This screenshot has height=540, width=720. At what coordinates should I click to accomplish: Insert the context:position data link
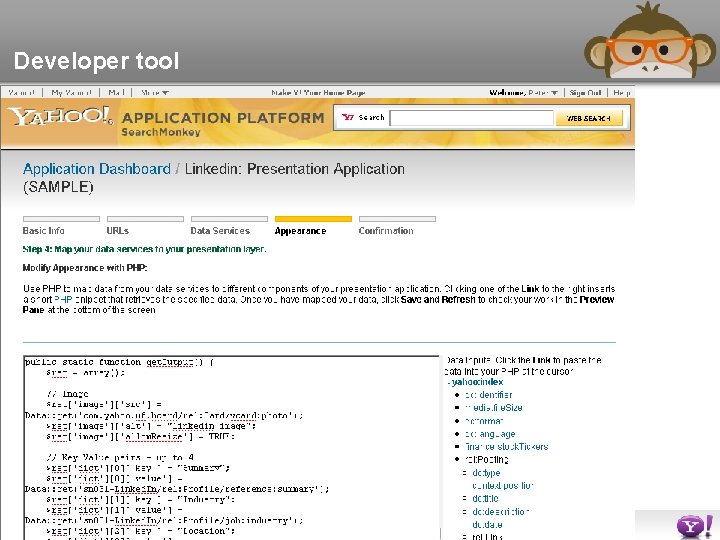[x=502, y=485]
